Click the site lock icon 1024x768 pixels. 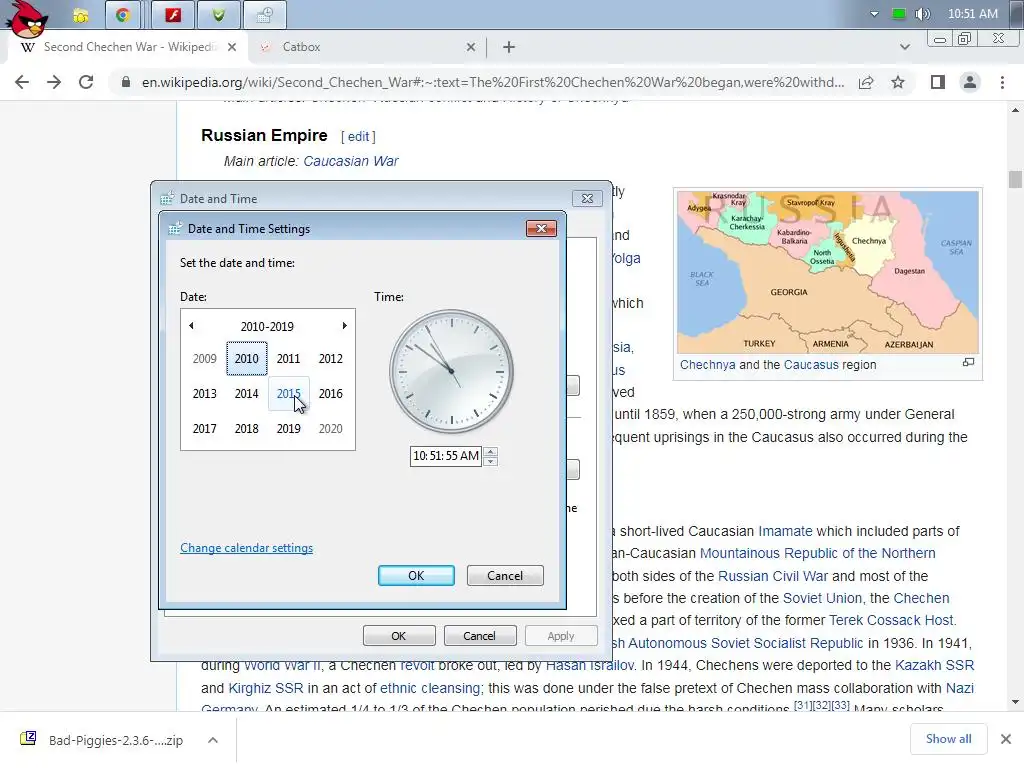point(125,82)
